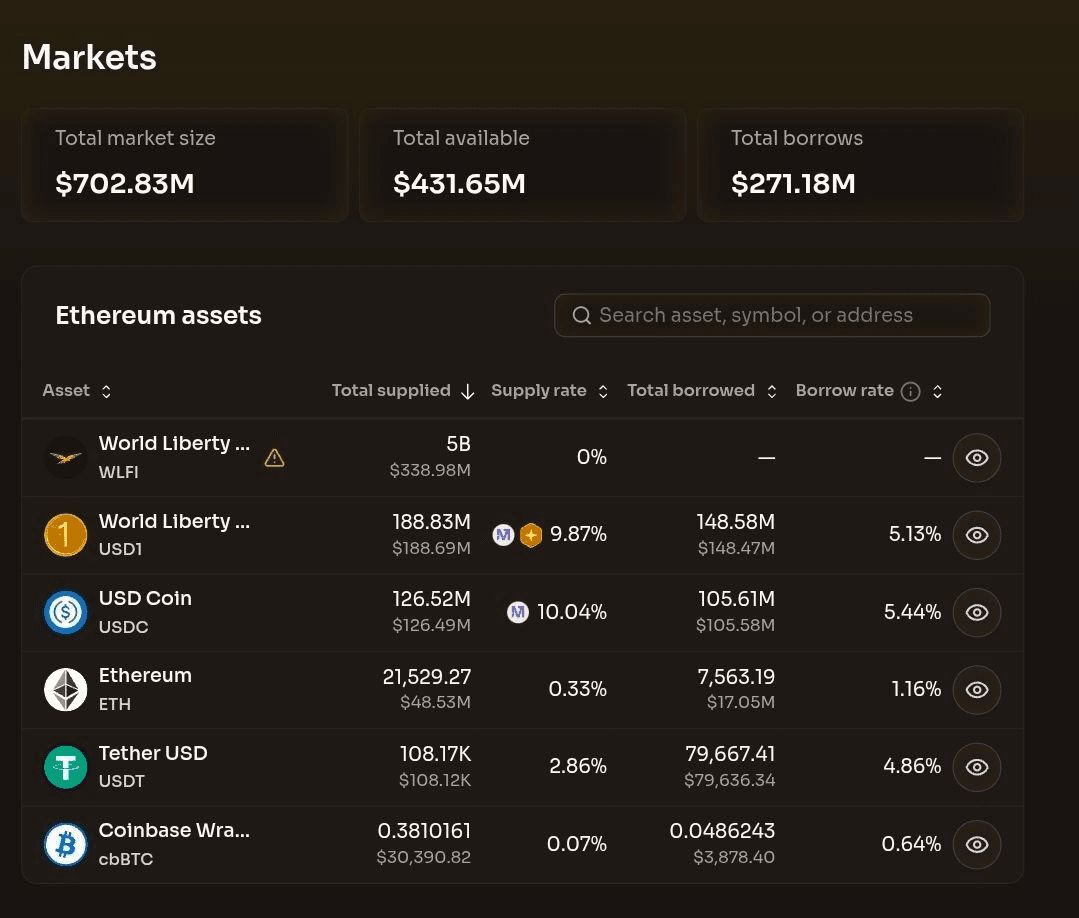Click the M reward badge on USDC row

pyautogui.click(x=517, y=612)
